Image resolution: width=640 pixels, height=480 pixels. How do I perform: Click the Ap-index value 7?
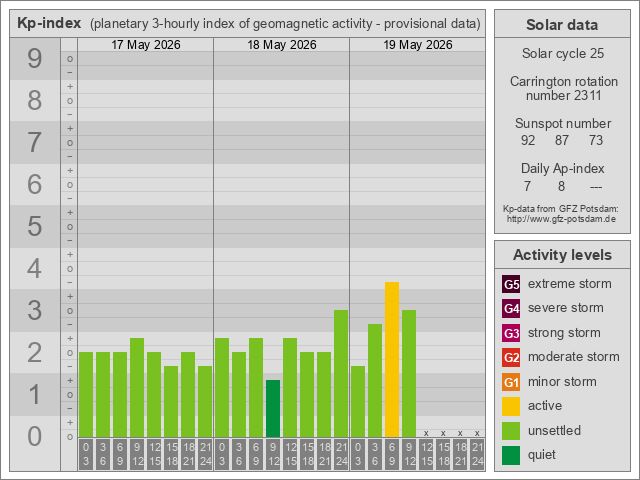pyautogui.click(x=527, y=186)
